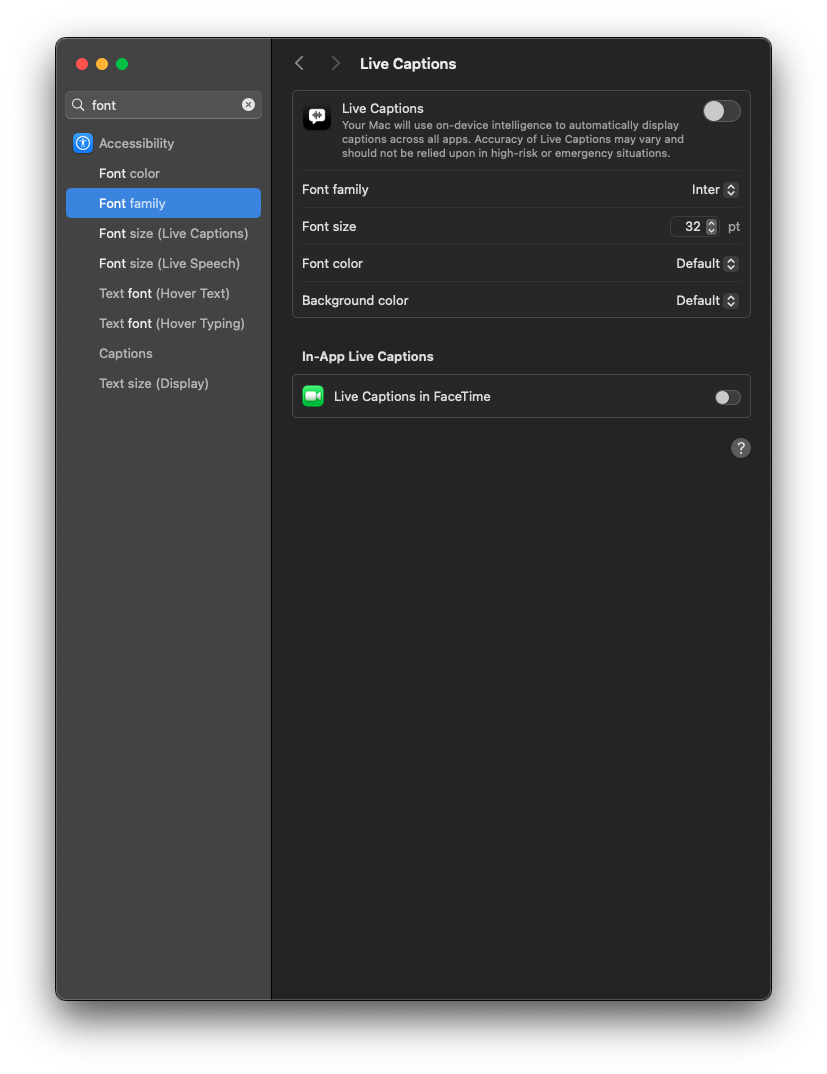Select the Captions search result
The image size is (827, 1074).
pos(126,353)
